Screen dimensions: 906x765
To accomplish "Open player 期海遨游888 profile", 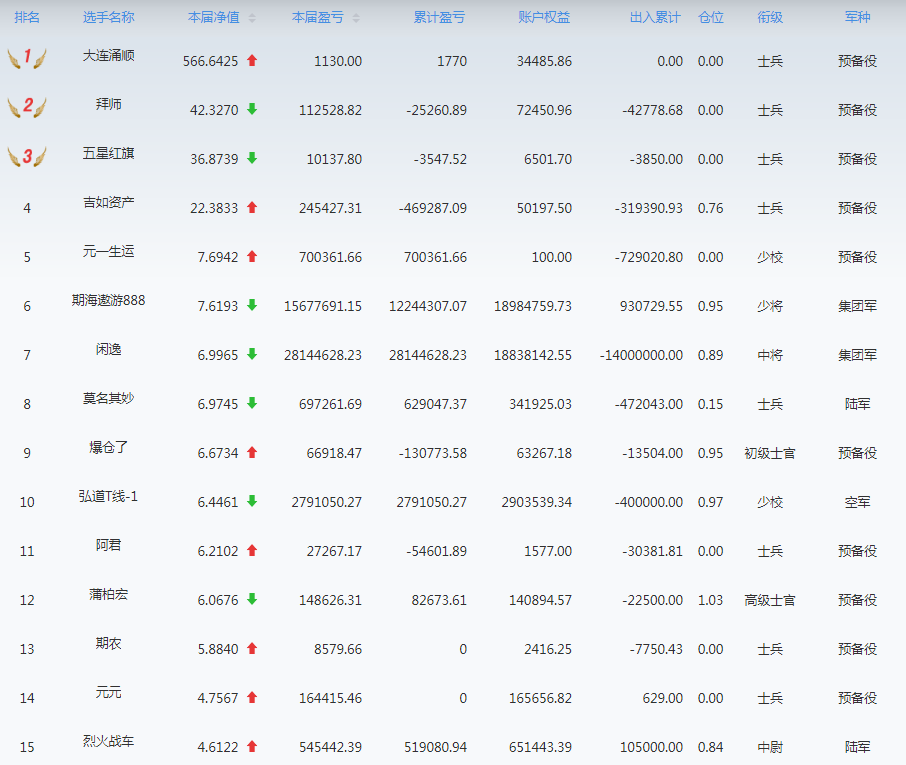I will pyautogui.click(x=109, y=300).
